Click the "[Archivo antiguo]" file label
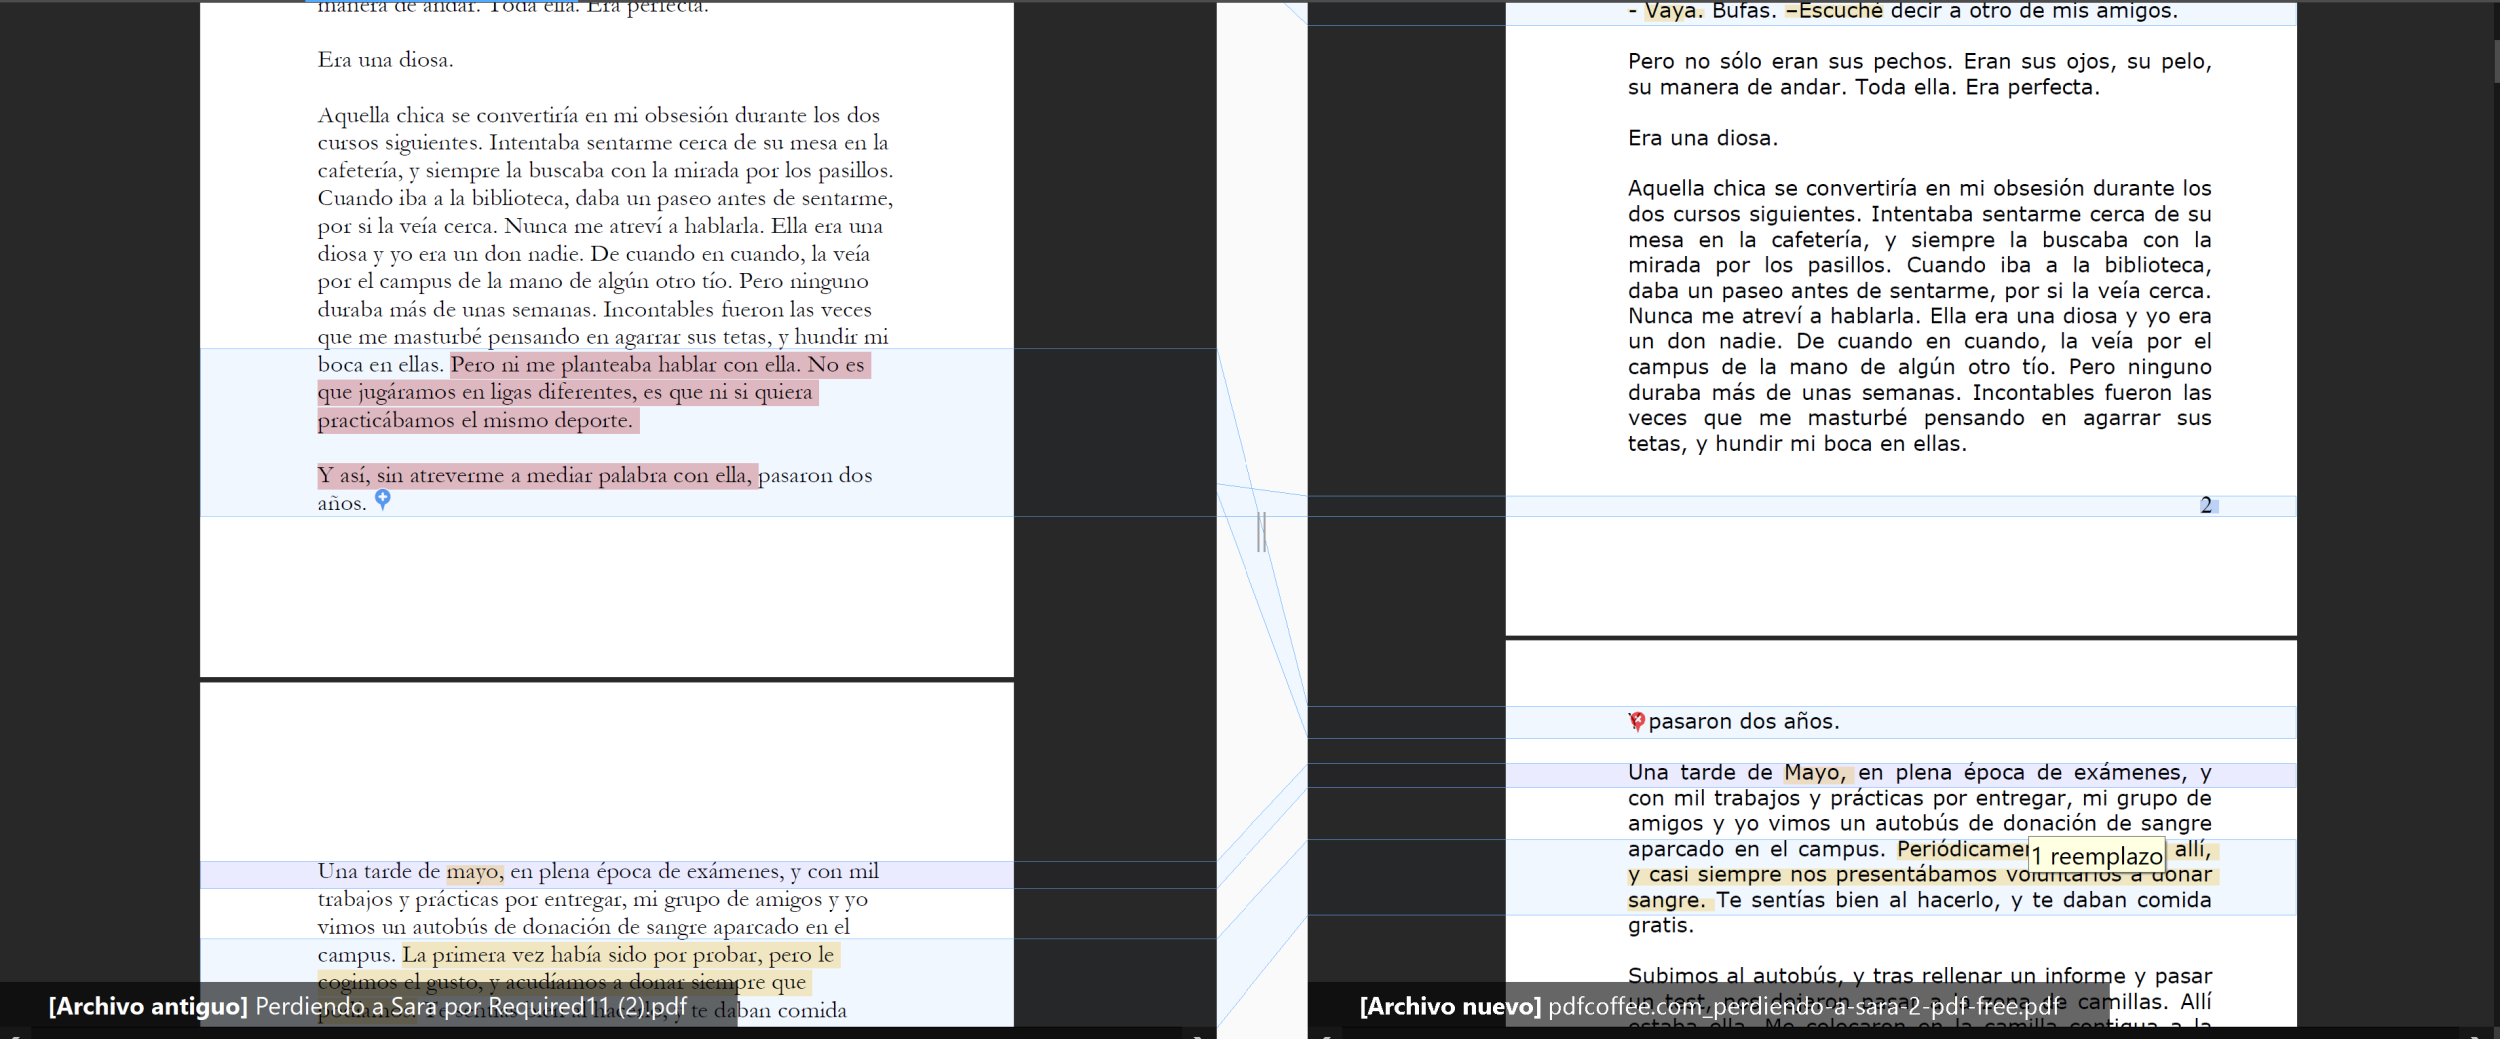This screenshot has height=1039, width=2500. (x=148, y=1006)
